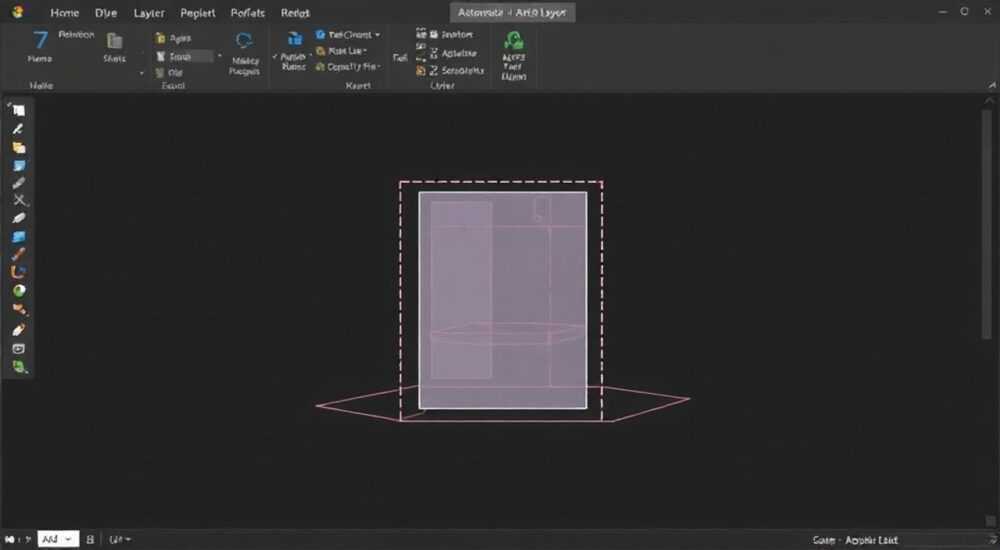Click the clipboard Shats icon in ribbon
This screenshot has width=1000, height=550.
[115, 41]
